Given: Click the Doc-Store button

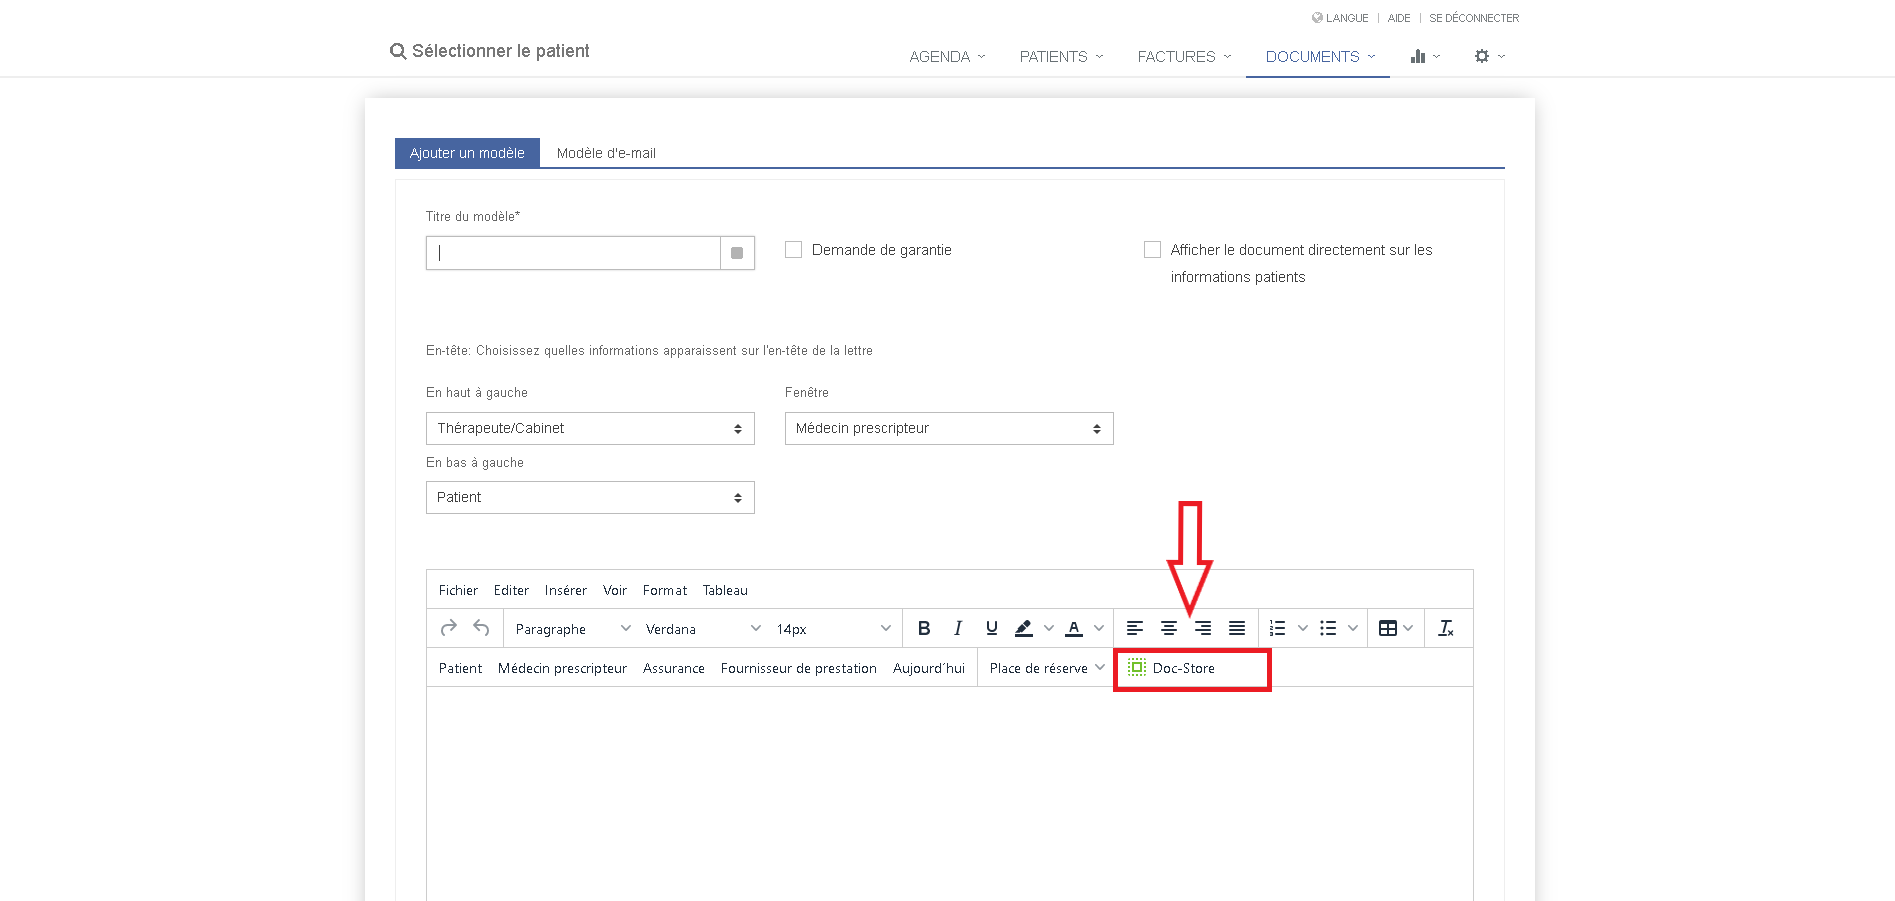Looking at the screenshot, I should pos(1183,668).
